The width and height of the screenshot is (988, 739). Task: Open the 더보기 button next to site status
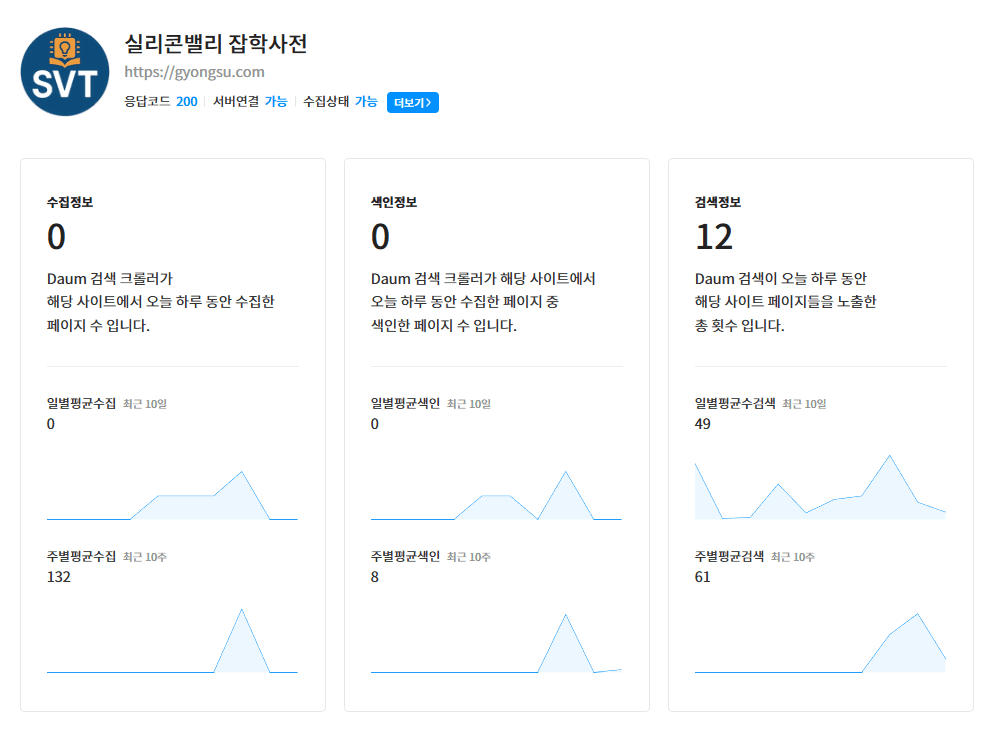411,102
